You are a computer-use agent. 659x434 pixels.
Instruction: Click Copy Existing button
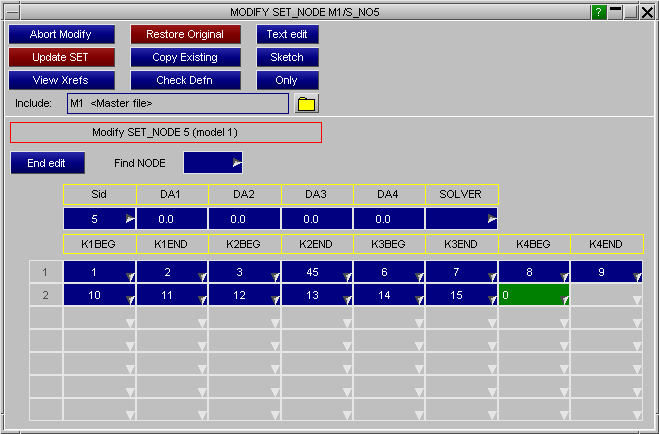pos(185,57)
